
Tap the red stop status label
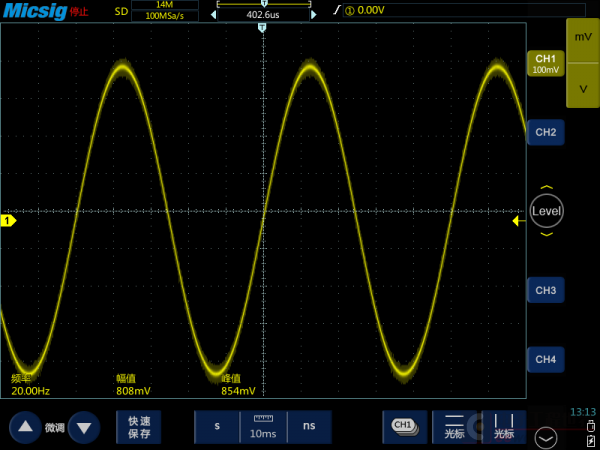point(79,11)
